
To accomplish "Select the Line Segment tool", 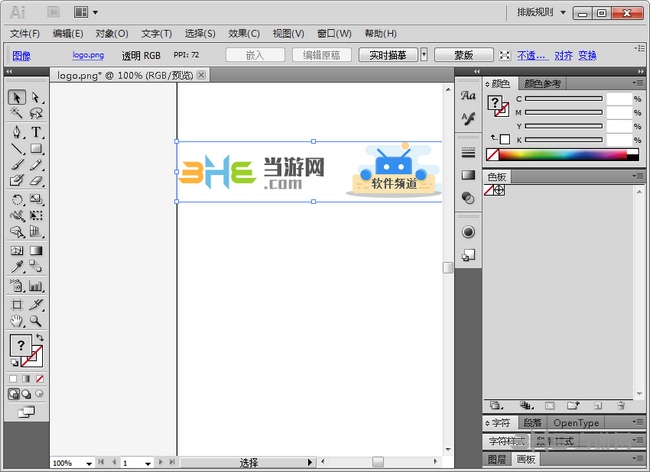I will [17, 148].
